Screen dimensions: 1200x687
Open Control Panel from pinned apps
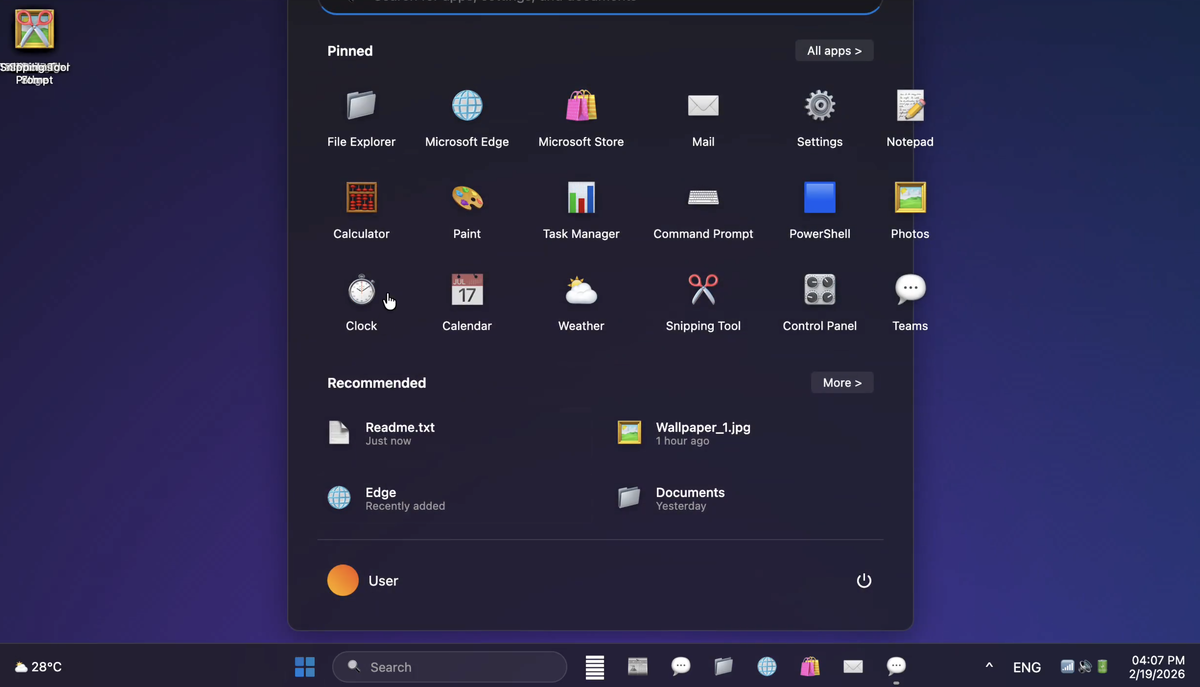pyautogui.click(x=820, y=302)
